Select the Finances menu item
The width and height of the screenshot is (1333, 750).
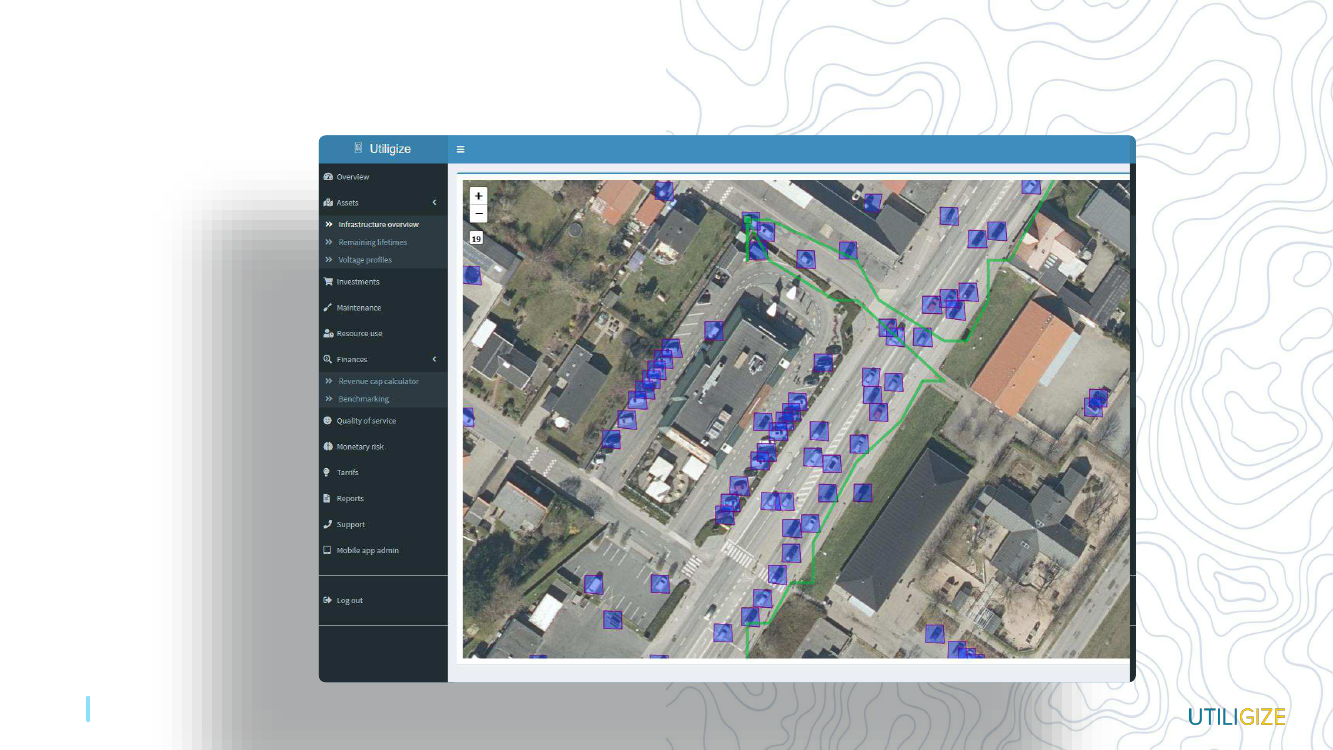pyautogui.click(x=383, y=359)
